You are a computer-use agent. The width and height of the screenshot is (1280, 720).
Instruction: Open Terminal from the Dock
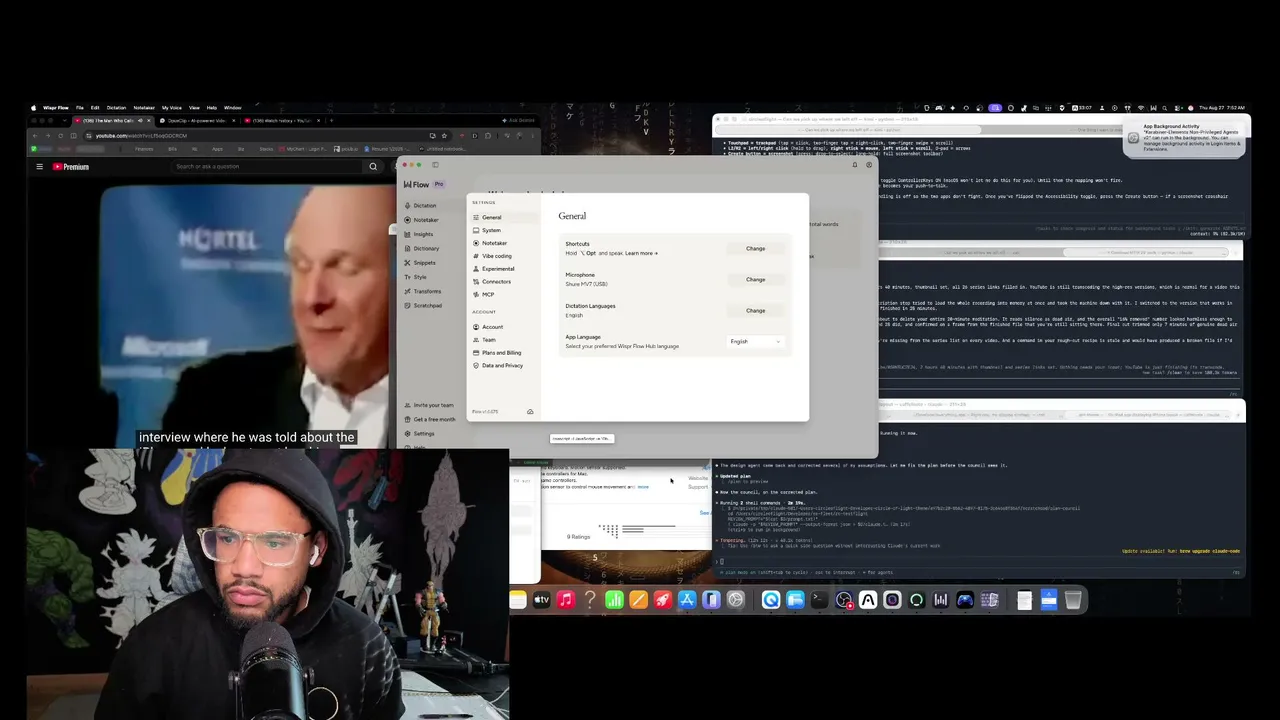819,600
